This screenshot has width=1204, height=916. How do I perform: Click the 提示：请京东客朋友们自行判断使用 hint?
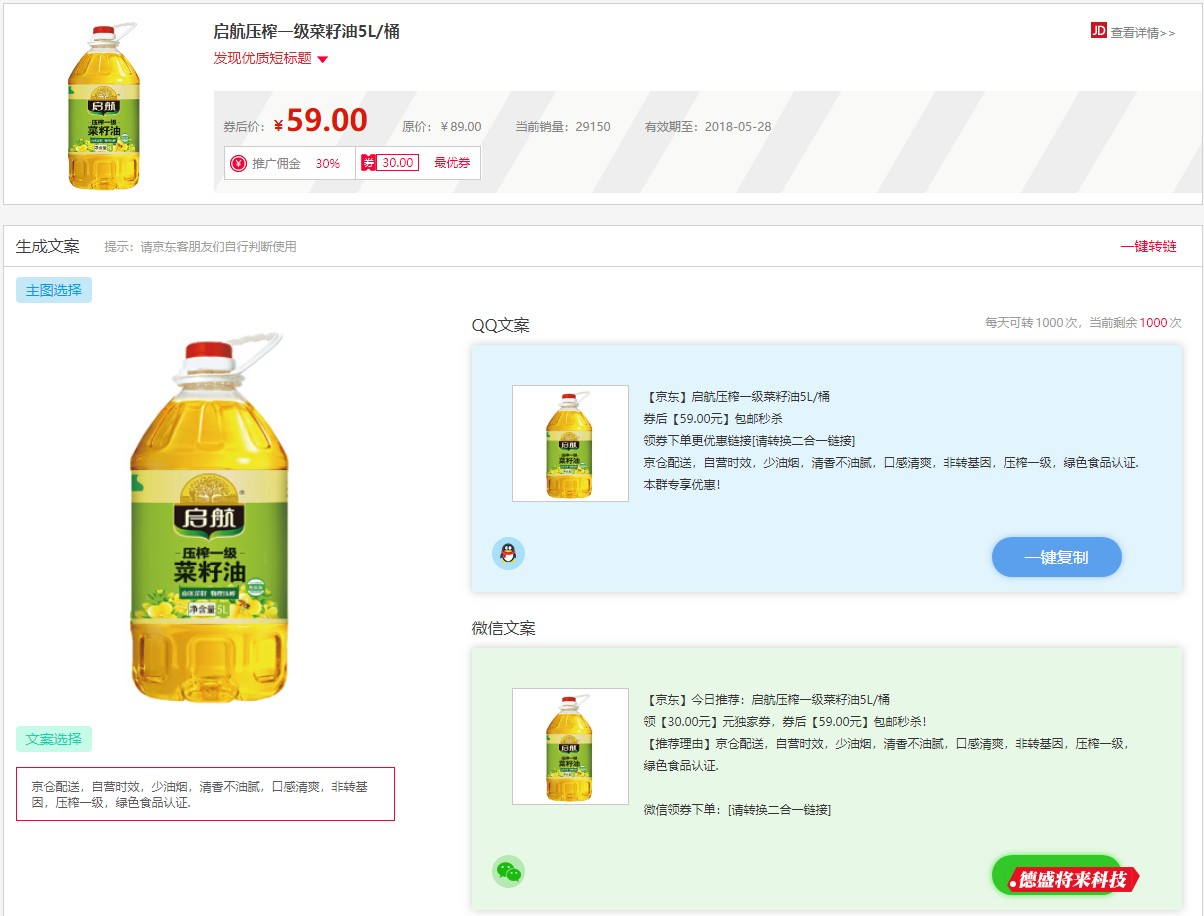[200, 246]
